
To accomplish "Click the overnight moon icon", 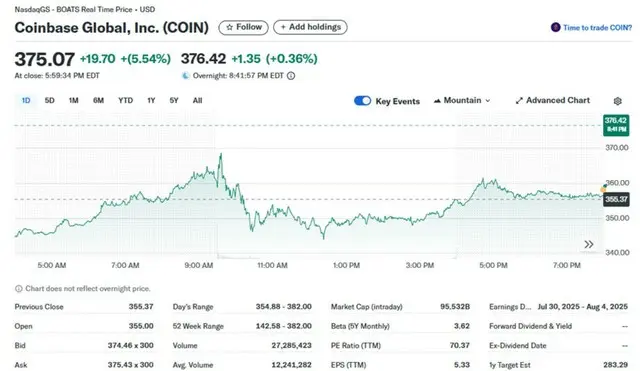I will 185,76.
